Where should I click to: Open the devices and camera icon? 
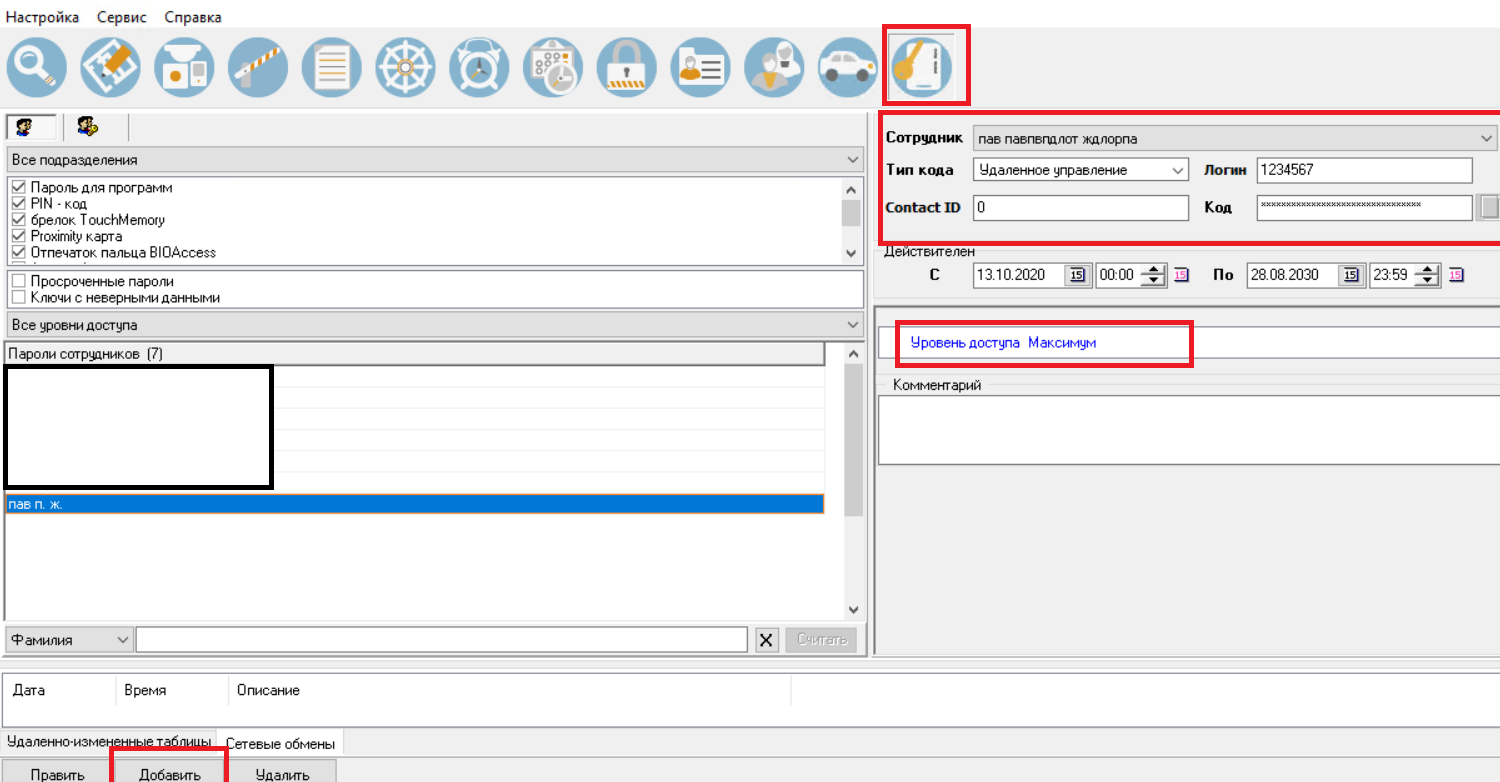[184, 67]
